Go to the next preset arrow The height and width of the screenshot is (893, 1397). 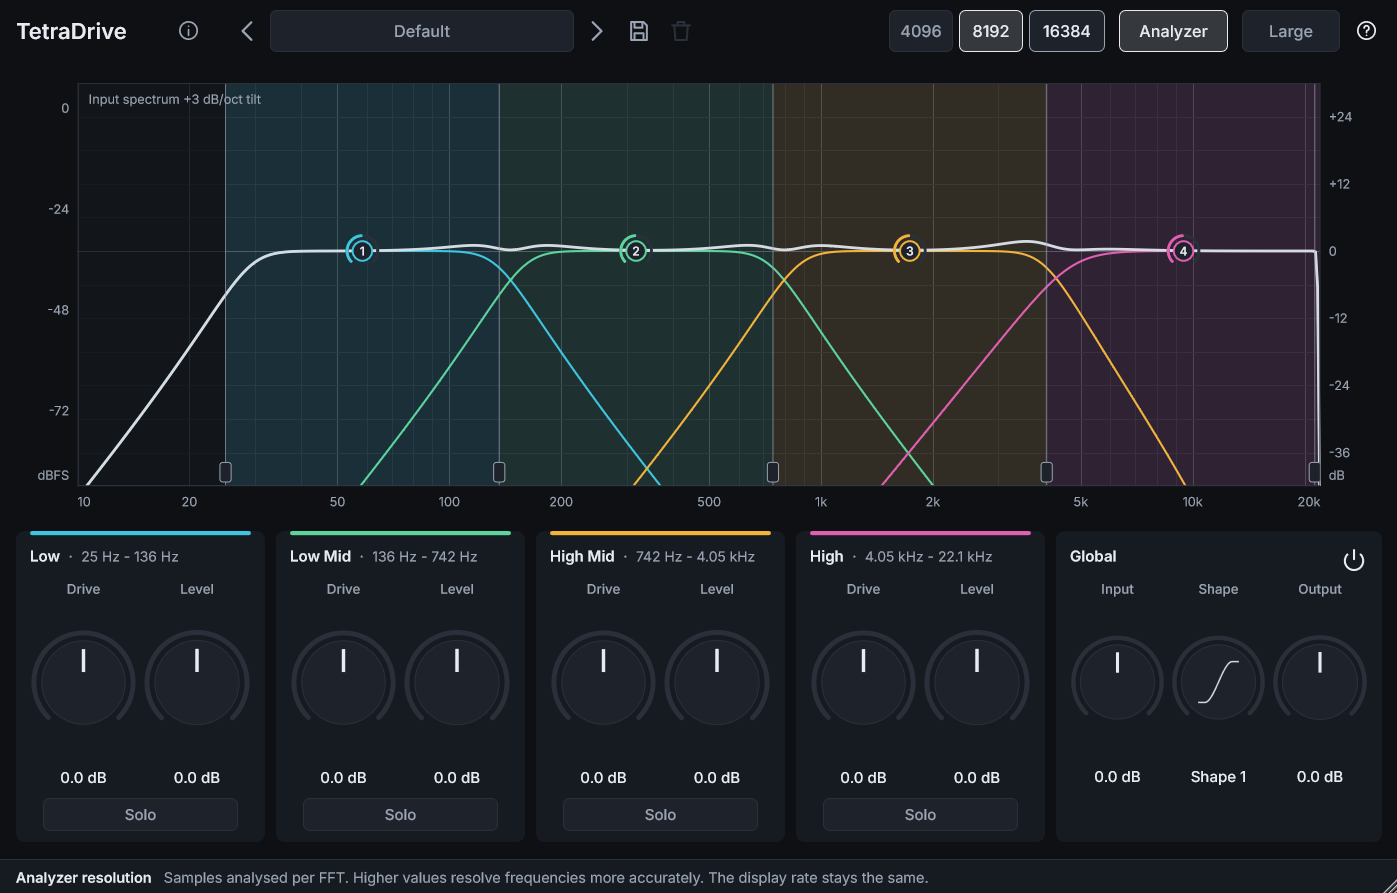(x=597, y=31)
